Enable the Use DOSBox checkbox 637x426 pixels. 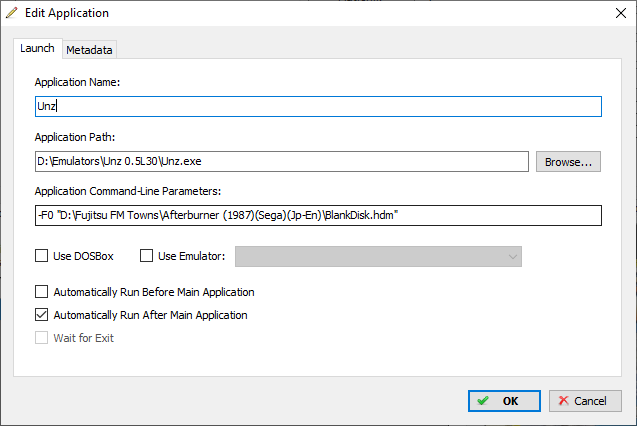[x=41, y=256]
